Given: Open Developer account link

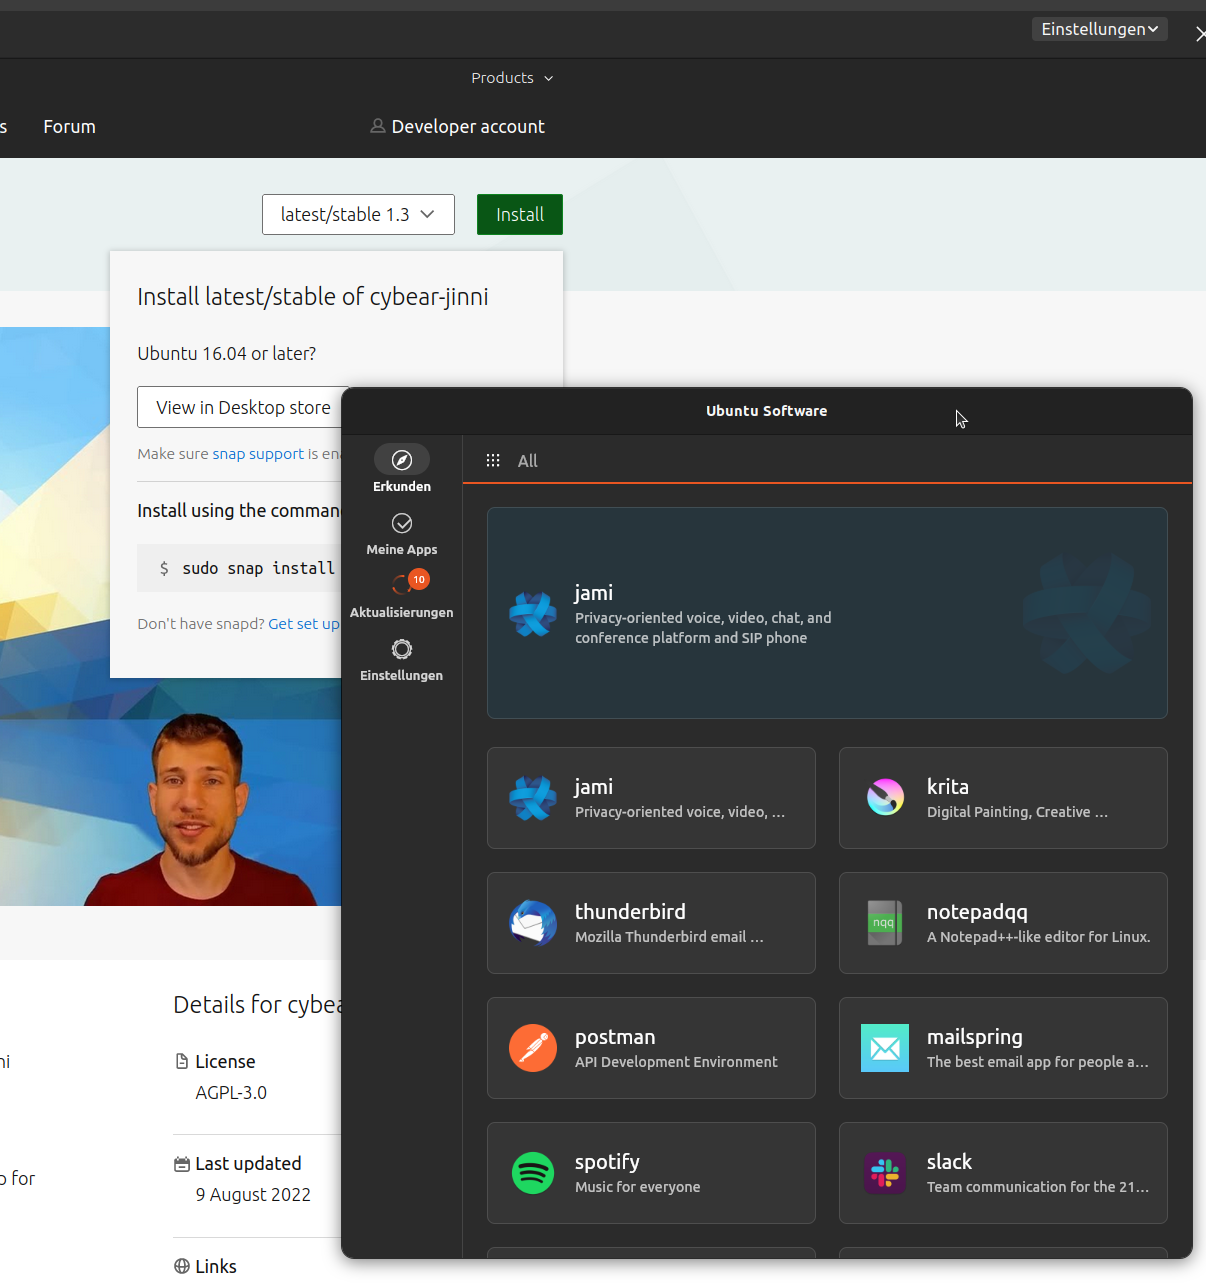Looking at the screenshot, I should click(468, 127).
